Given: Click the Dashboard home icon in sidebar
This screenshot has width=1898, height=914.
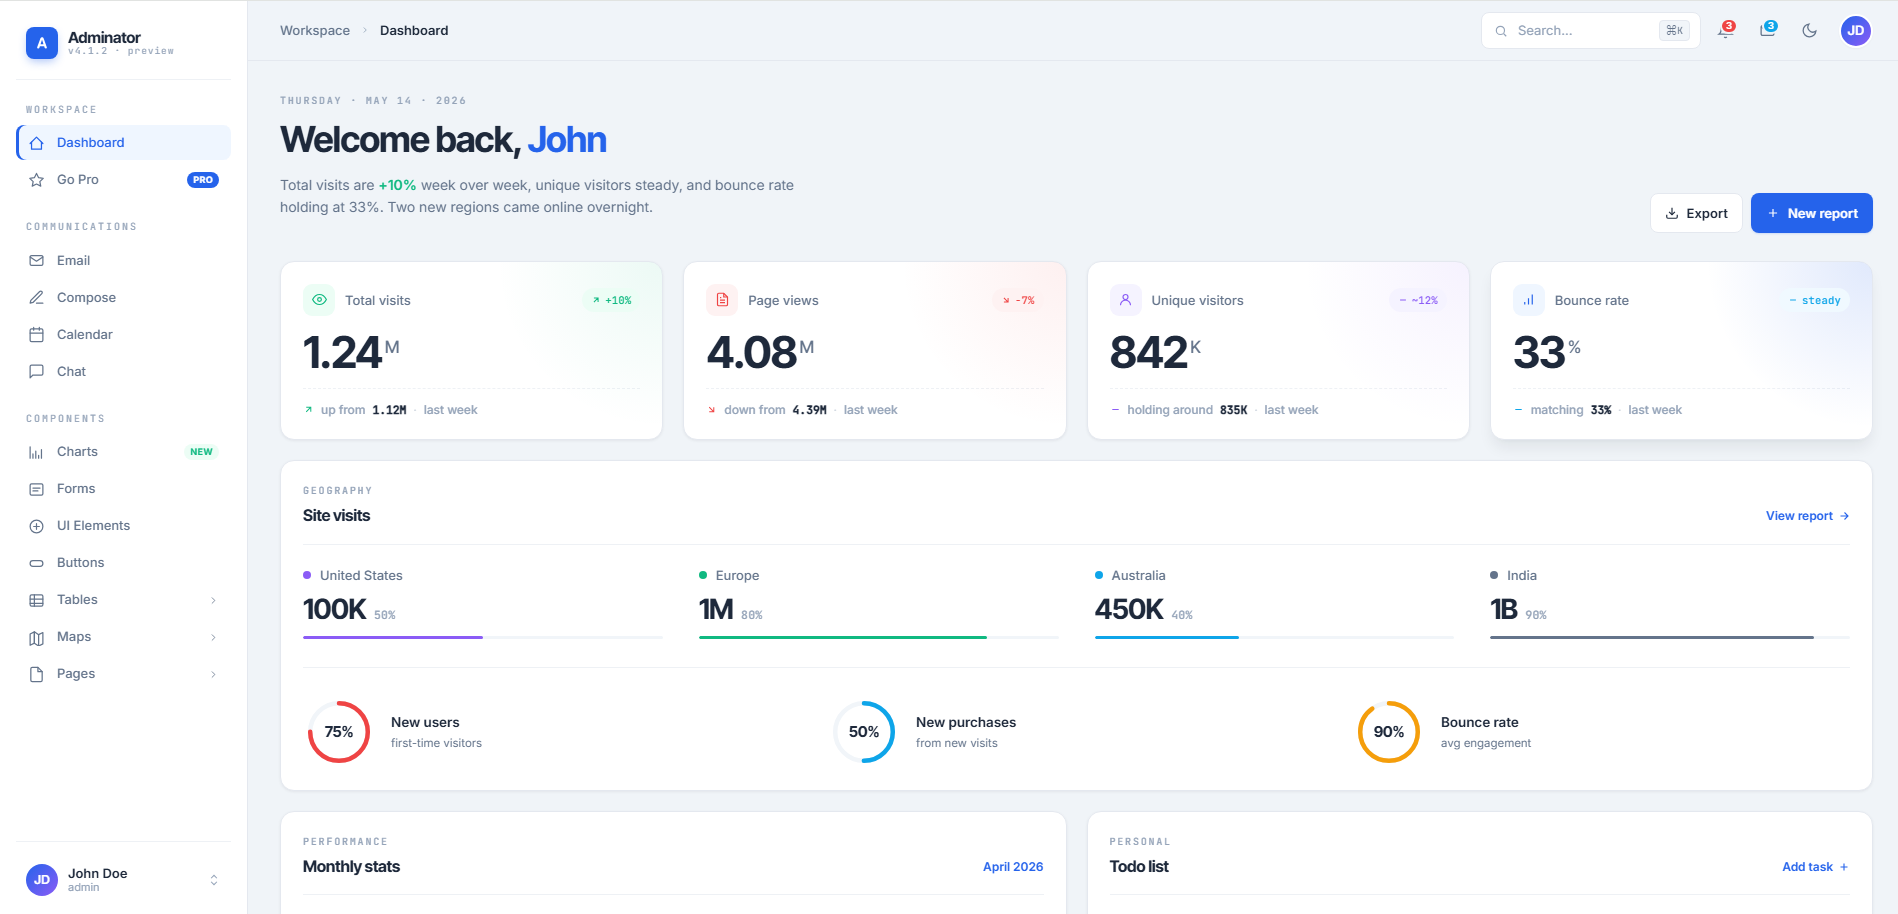Looking at the screenshot, I should point(37,143).
